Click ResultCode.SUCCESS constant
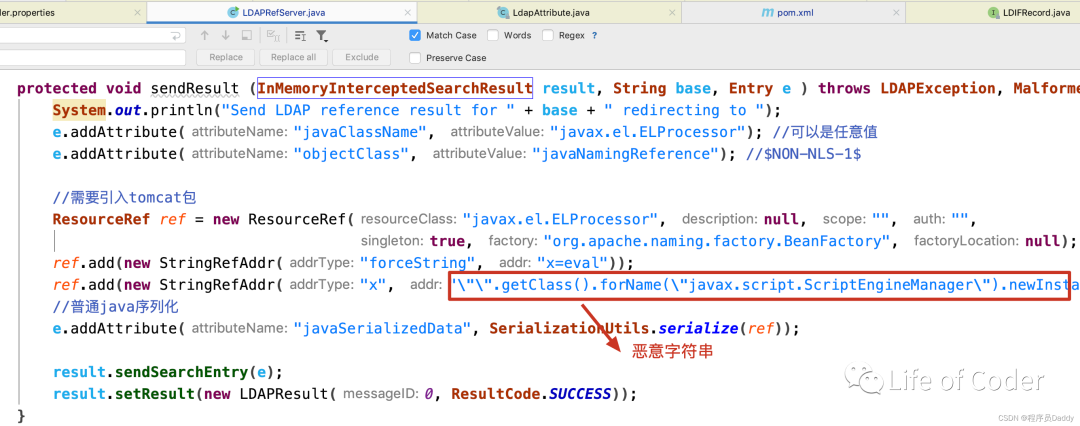Screen dimensions: 1080x426 pyautogui.click(x=531, y=394)
